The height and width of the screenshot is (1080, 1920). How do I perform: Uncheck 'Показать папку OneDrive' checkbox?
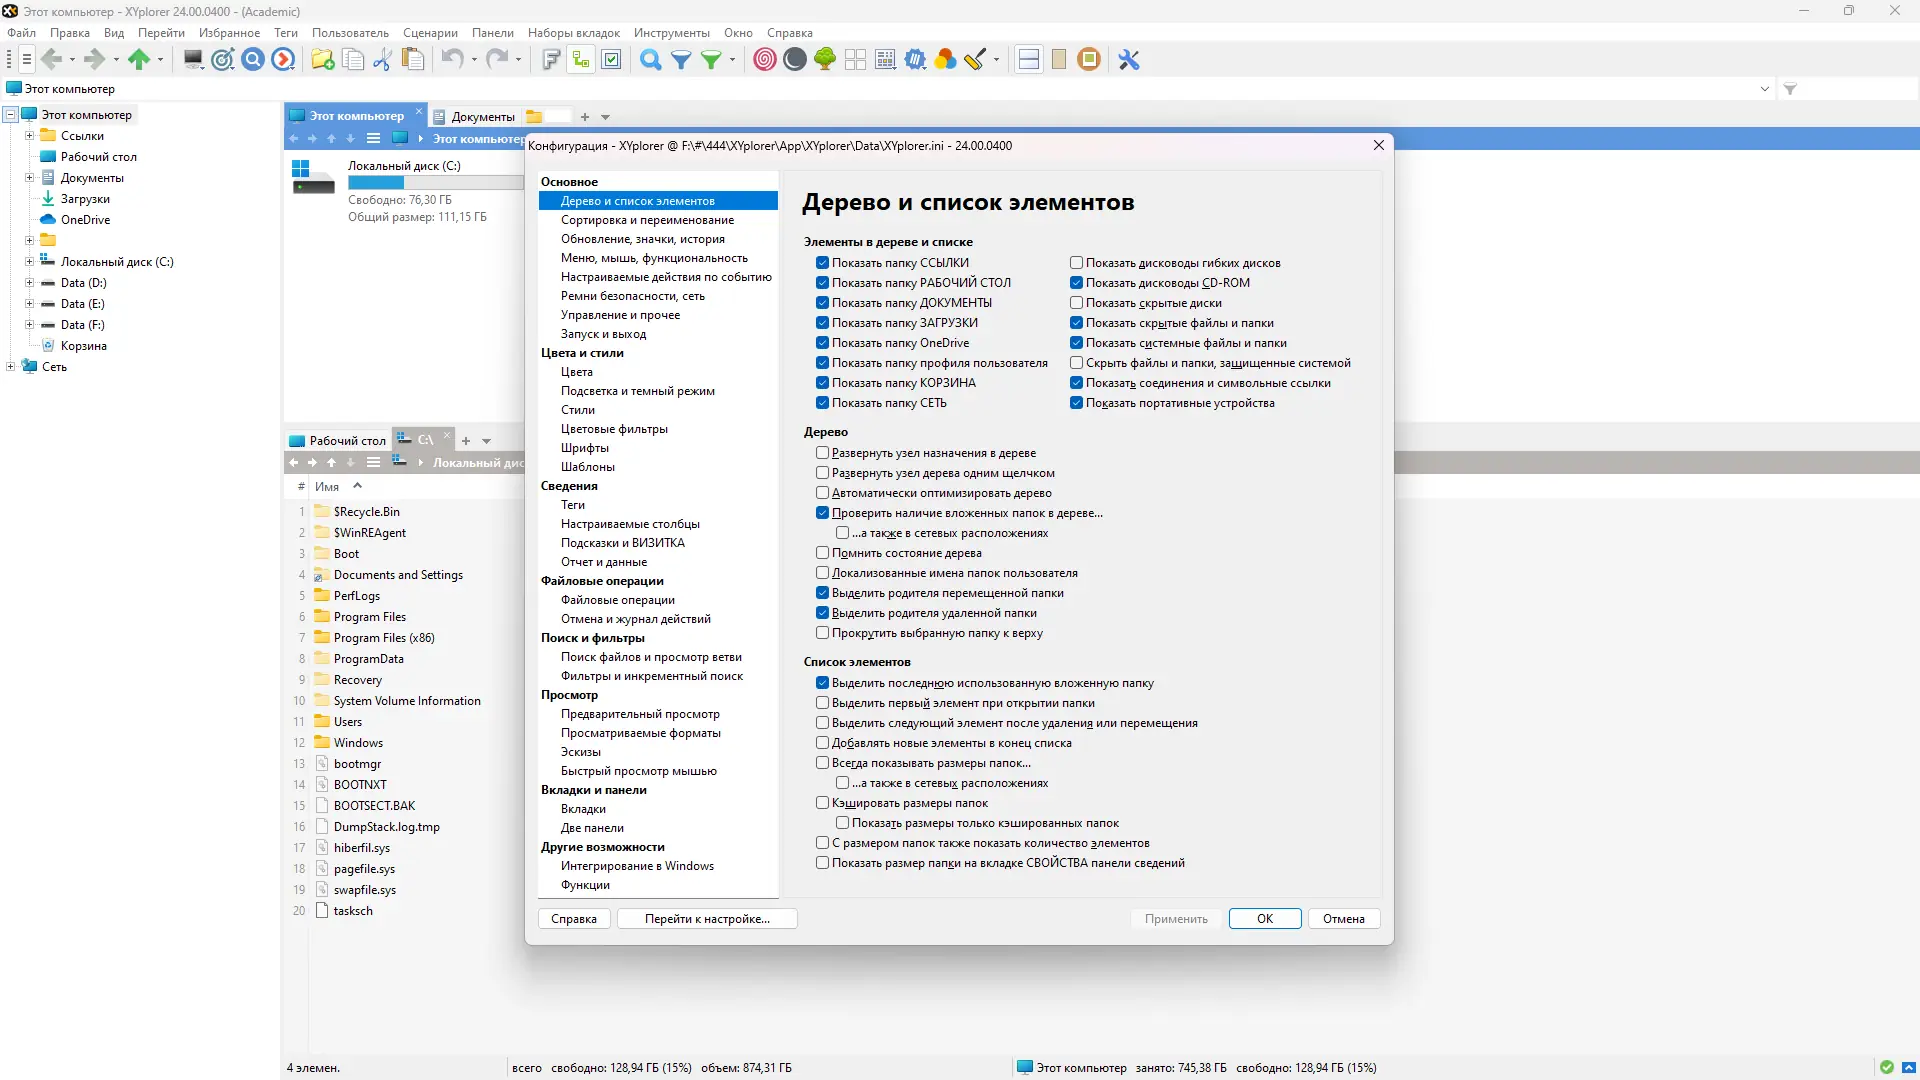822,343
